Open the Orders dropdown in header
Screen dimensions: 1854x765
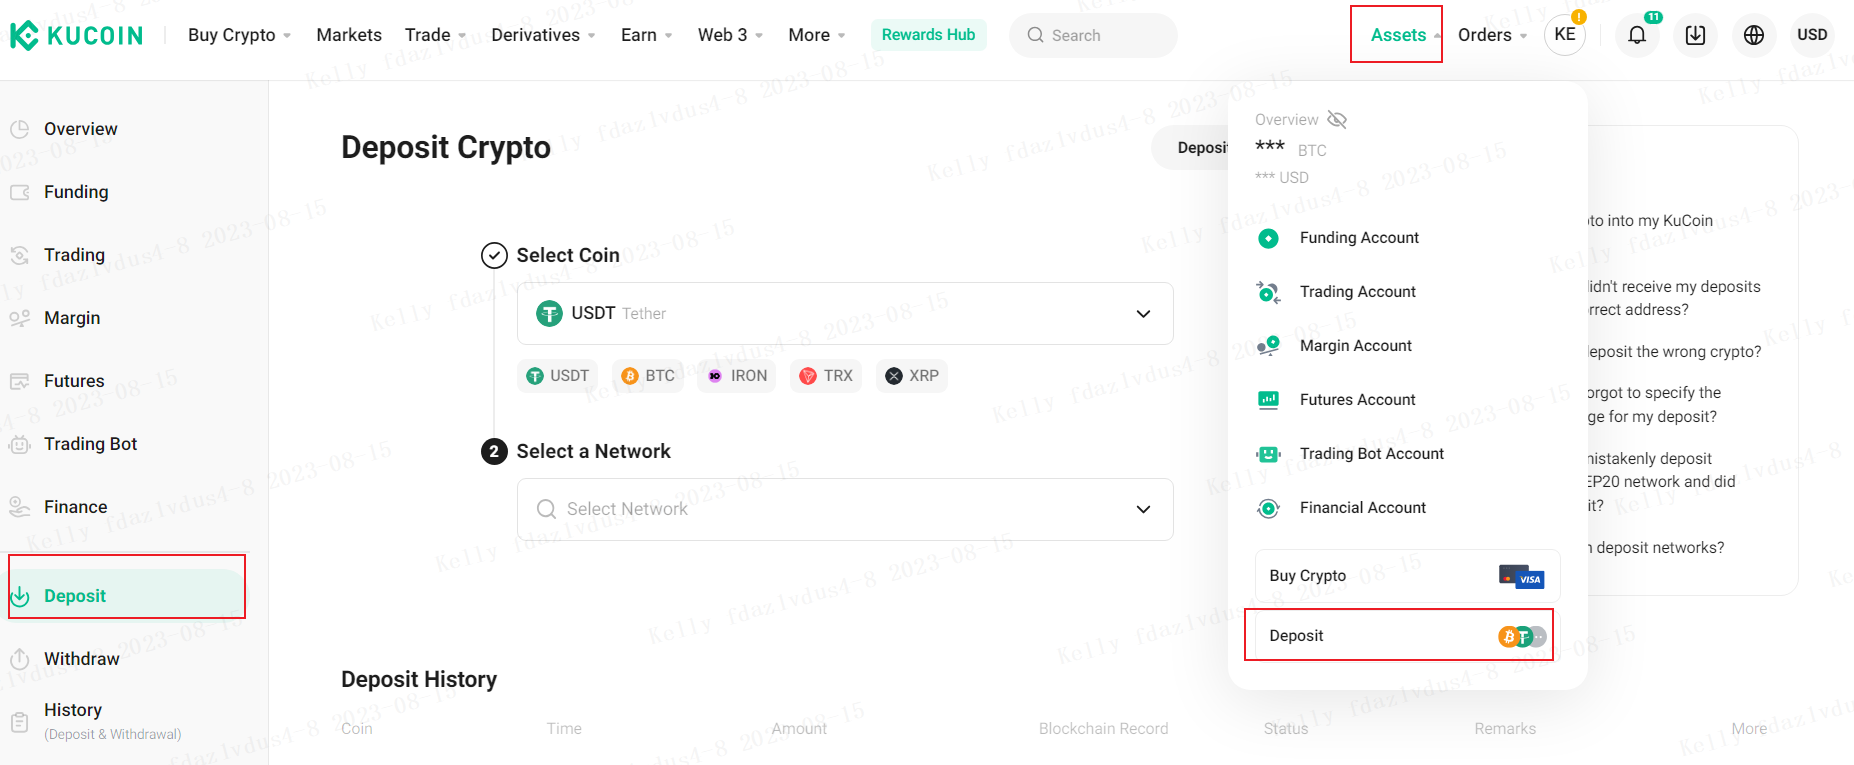1493,35
